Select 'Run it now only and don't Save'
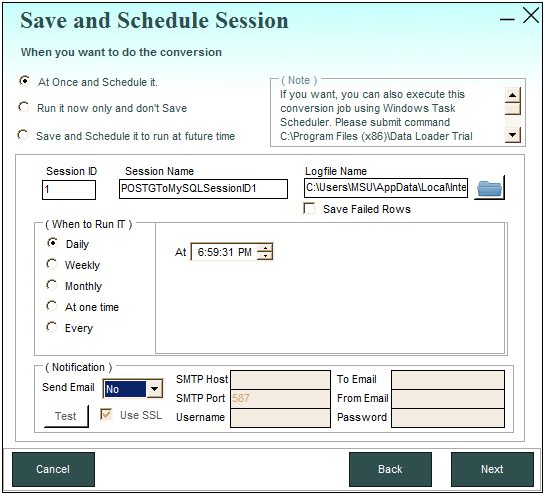Viewport: 544px width, 493px height. [x=24, y=107]
